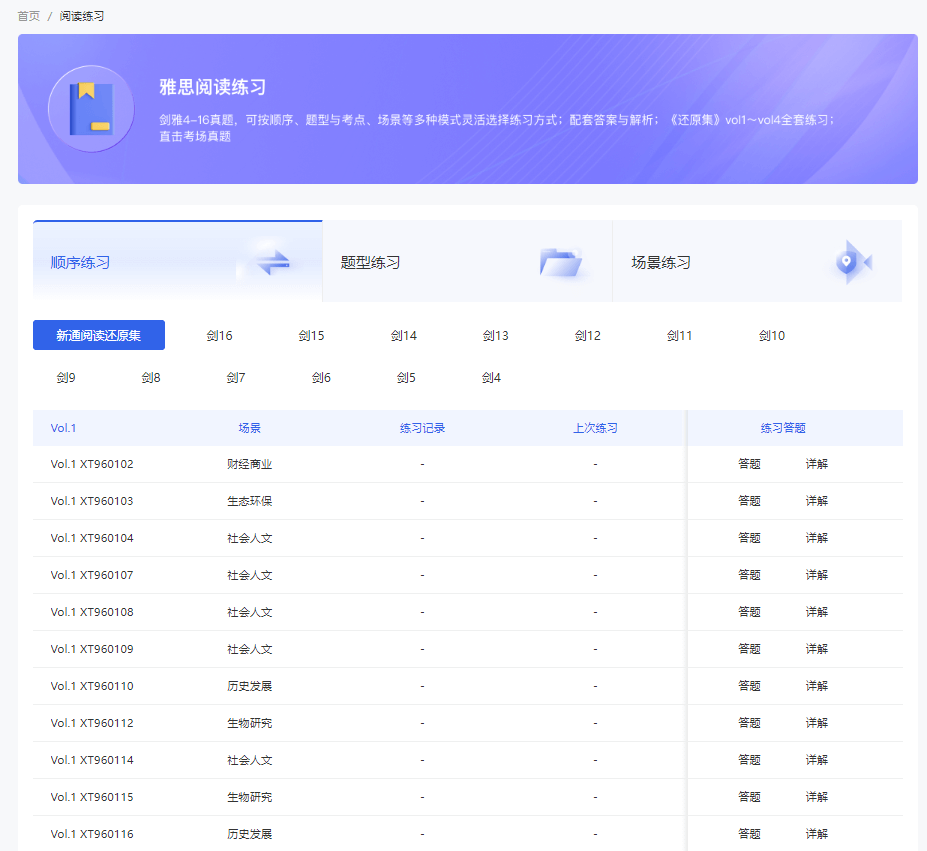Image resolution: width=927 pixels, height=851 pixels.
Task: Start 答题 for Vol.1 XT960109
Action: tap(749, 649)
